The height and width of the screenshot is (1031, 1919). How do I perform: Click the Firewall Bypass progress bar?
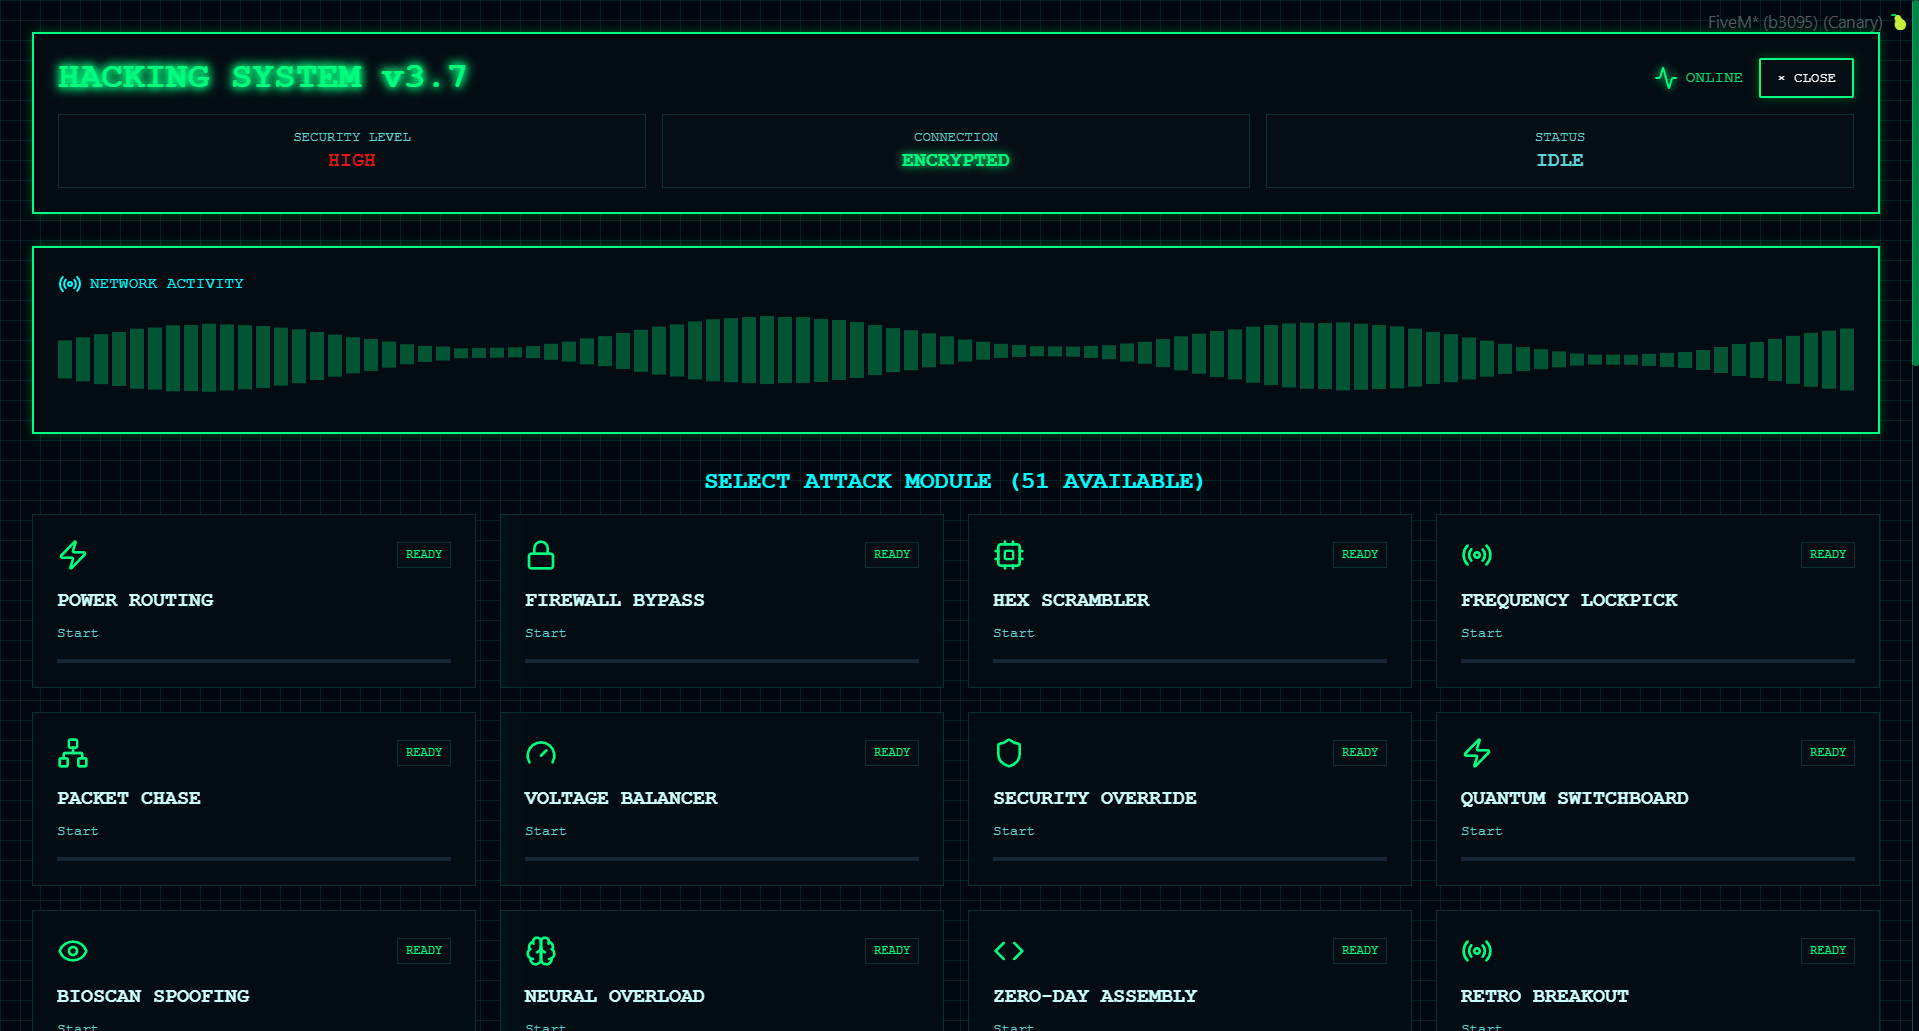coord(722,660)
